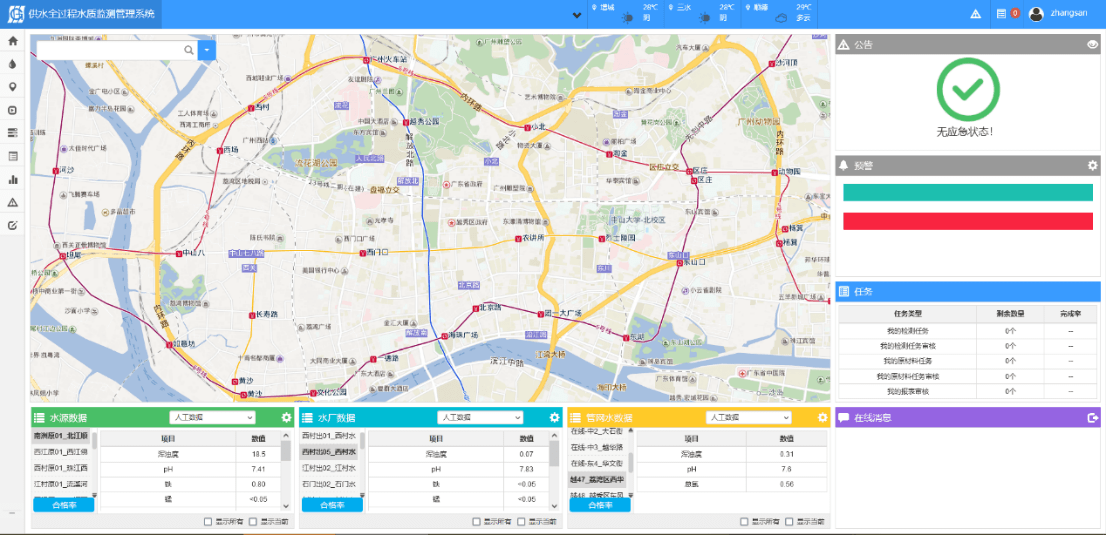The image size is (1106, 536).
Task: Expand the weather chevron in top bar
Action: [x=576, y=15]
